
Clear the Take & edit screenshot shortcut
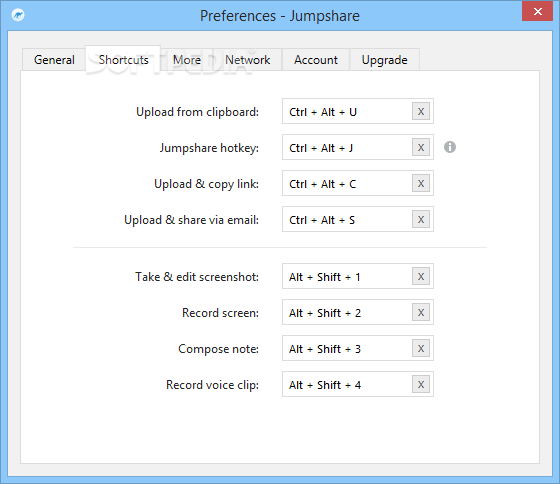pos(421,276)
